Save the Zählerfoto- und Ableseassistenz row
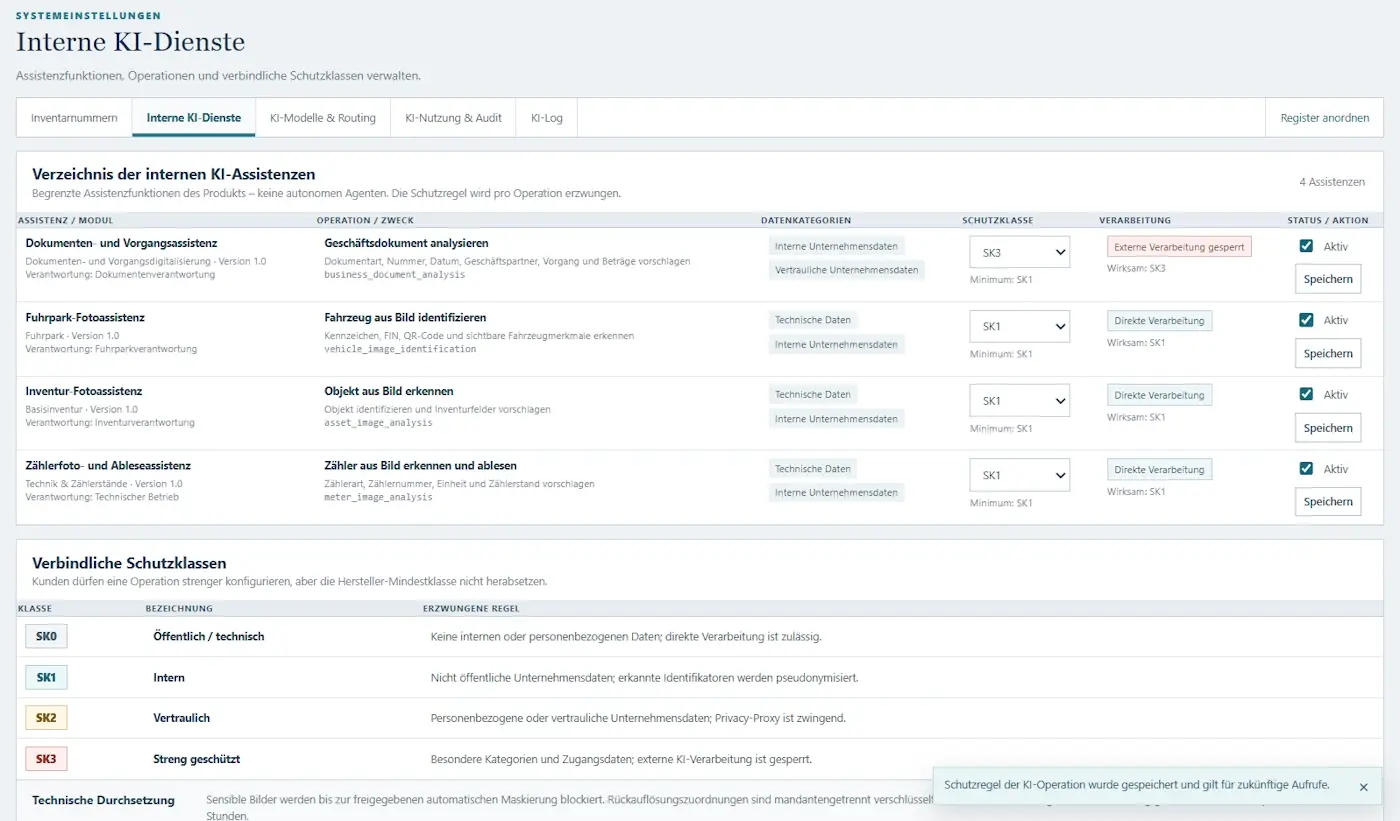The image size is (1400, 821). tap(1328, 502)
